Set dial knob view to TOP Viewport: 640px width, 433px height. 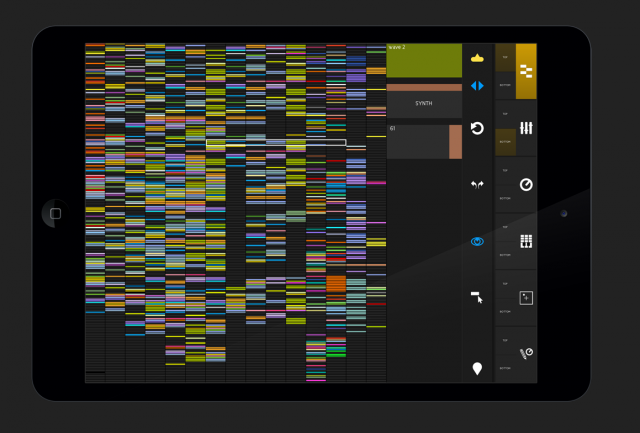click(x=505, y=171)
